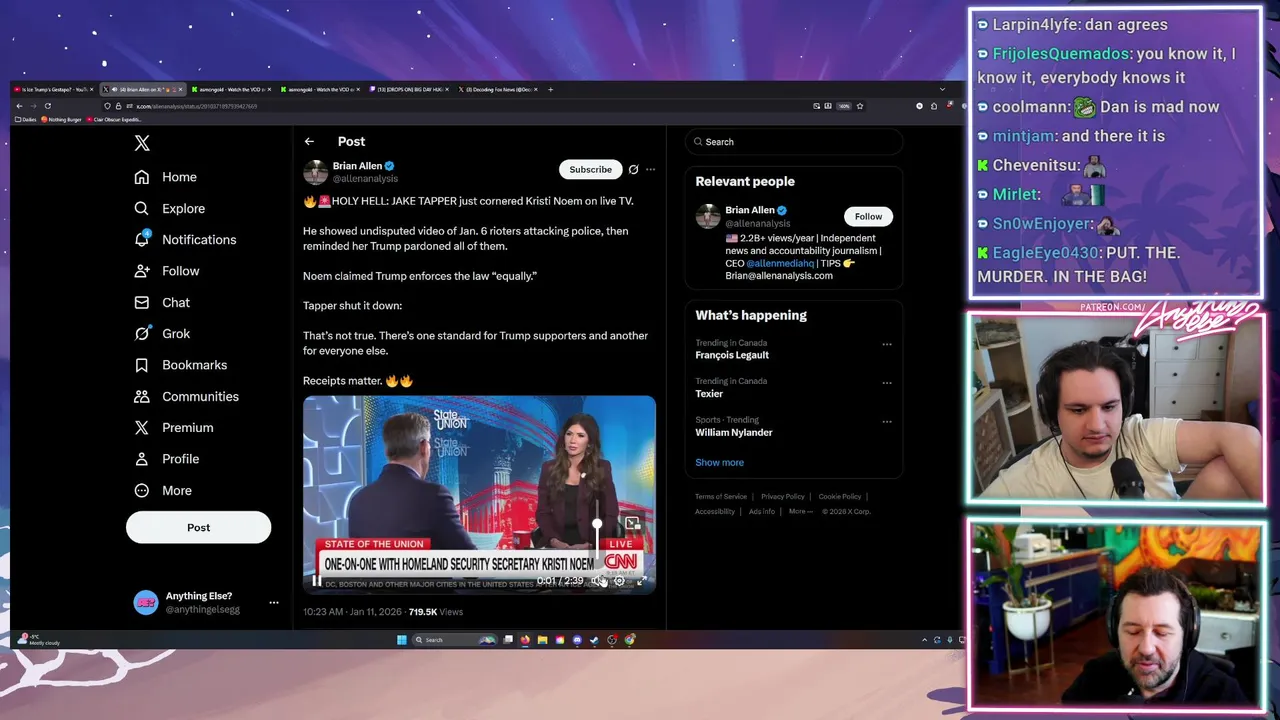Screen dimensions: 1280x720
Task: Open Home in the X sidebar
Action: point(166,177)
